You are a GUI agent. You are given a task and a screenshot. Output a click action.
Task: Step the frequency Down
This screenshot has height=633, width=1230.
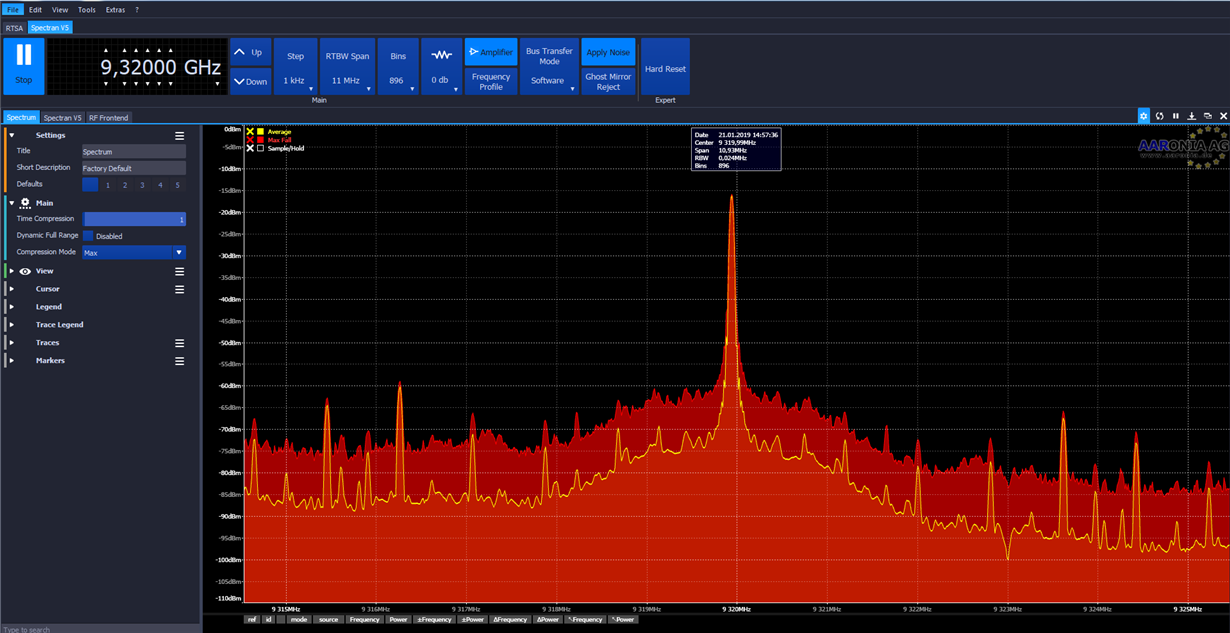click(x=250, y=82)
